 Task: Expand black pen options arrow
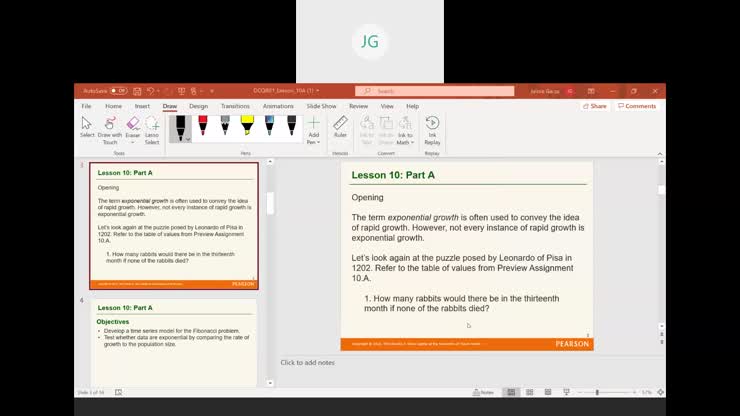click(188, 140)
